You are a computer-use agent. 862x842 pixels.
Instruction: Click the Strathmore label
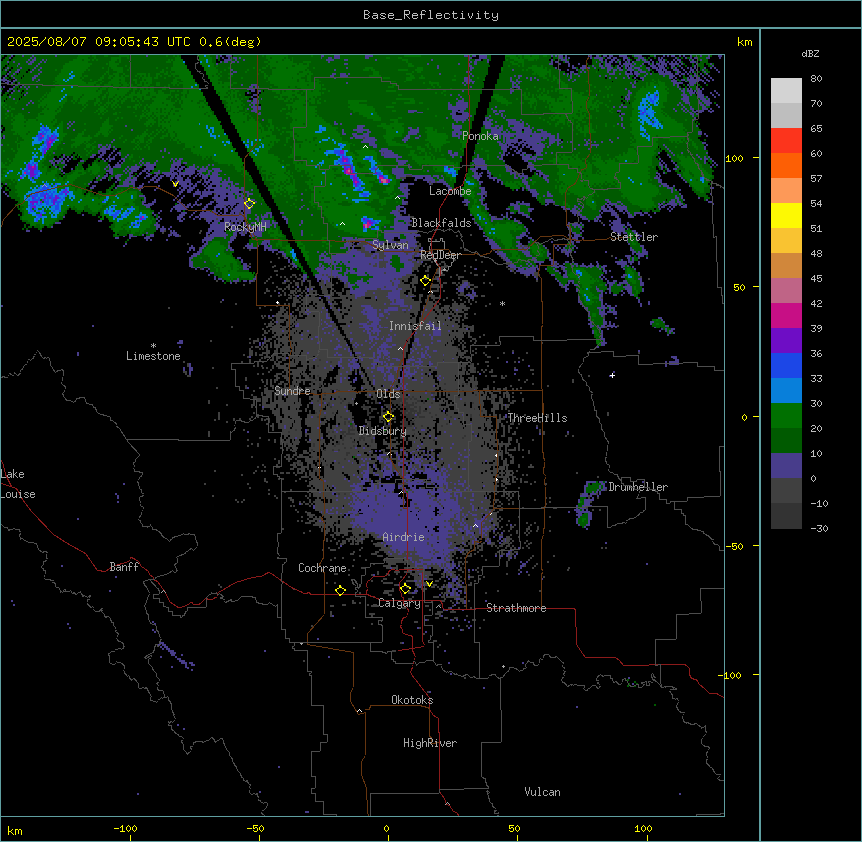tap(516, 608)
